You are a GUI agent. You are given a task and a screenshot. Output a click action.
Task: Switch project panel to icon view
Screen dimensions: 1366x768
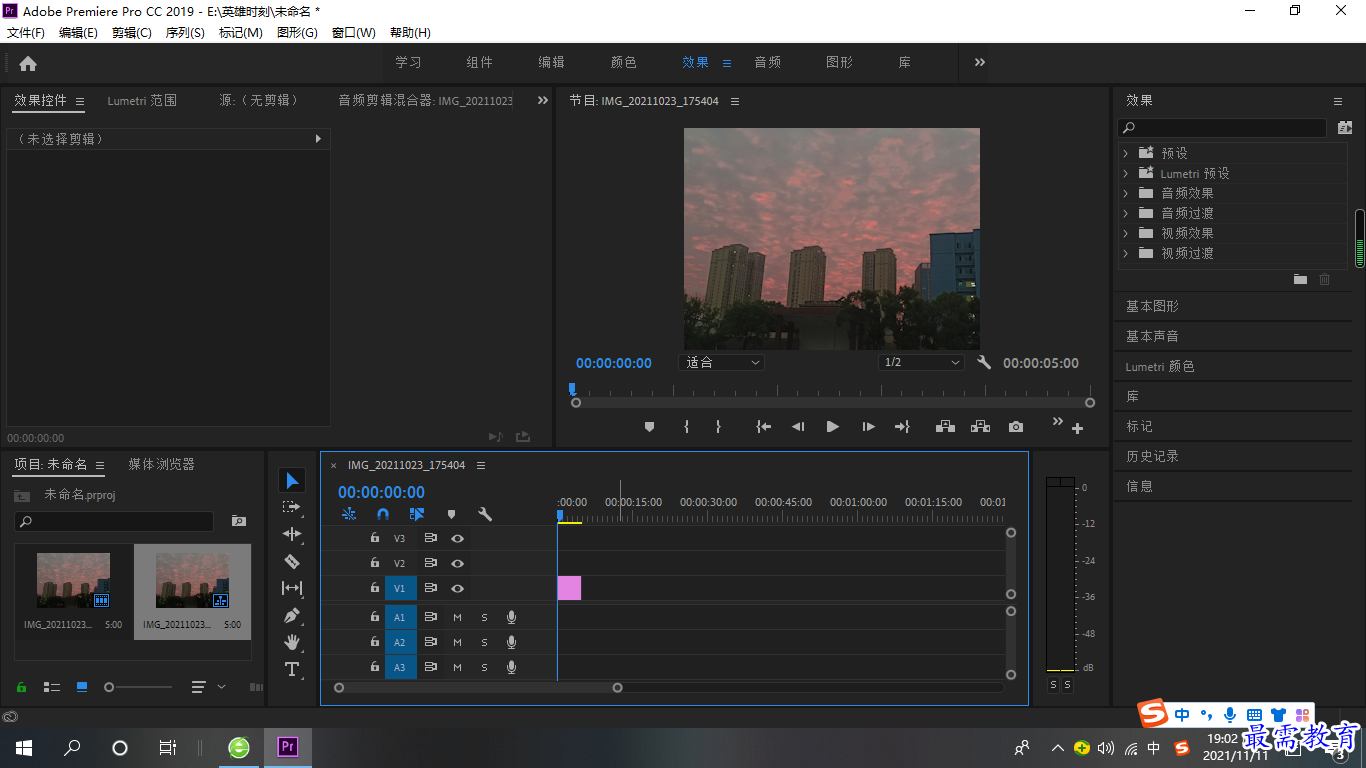pos(82,687)
